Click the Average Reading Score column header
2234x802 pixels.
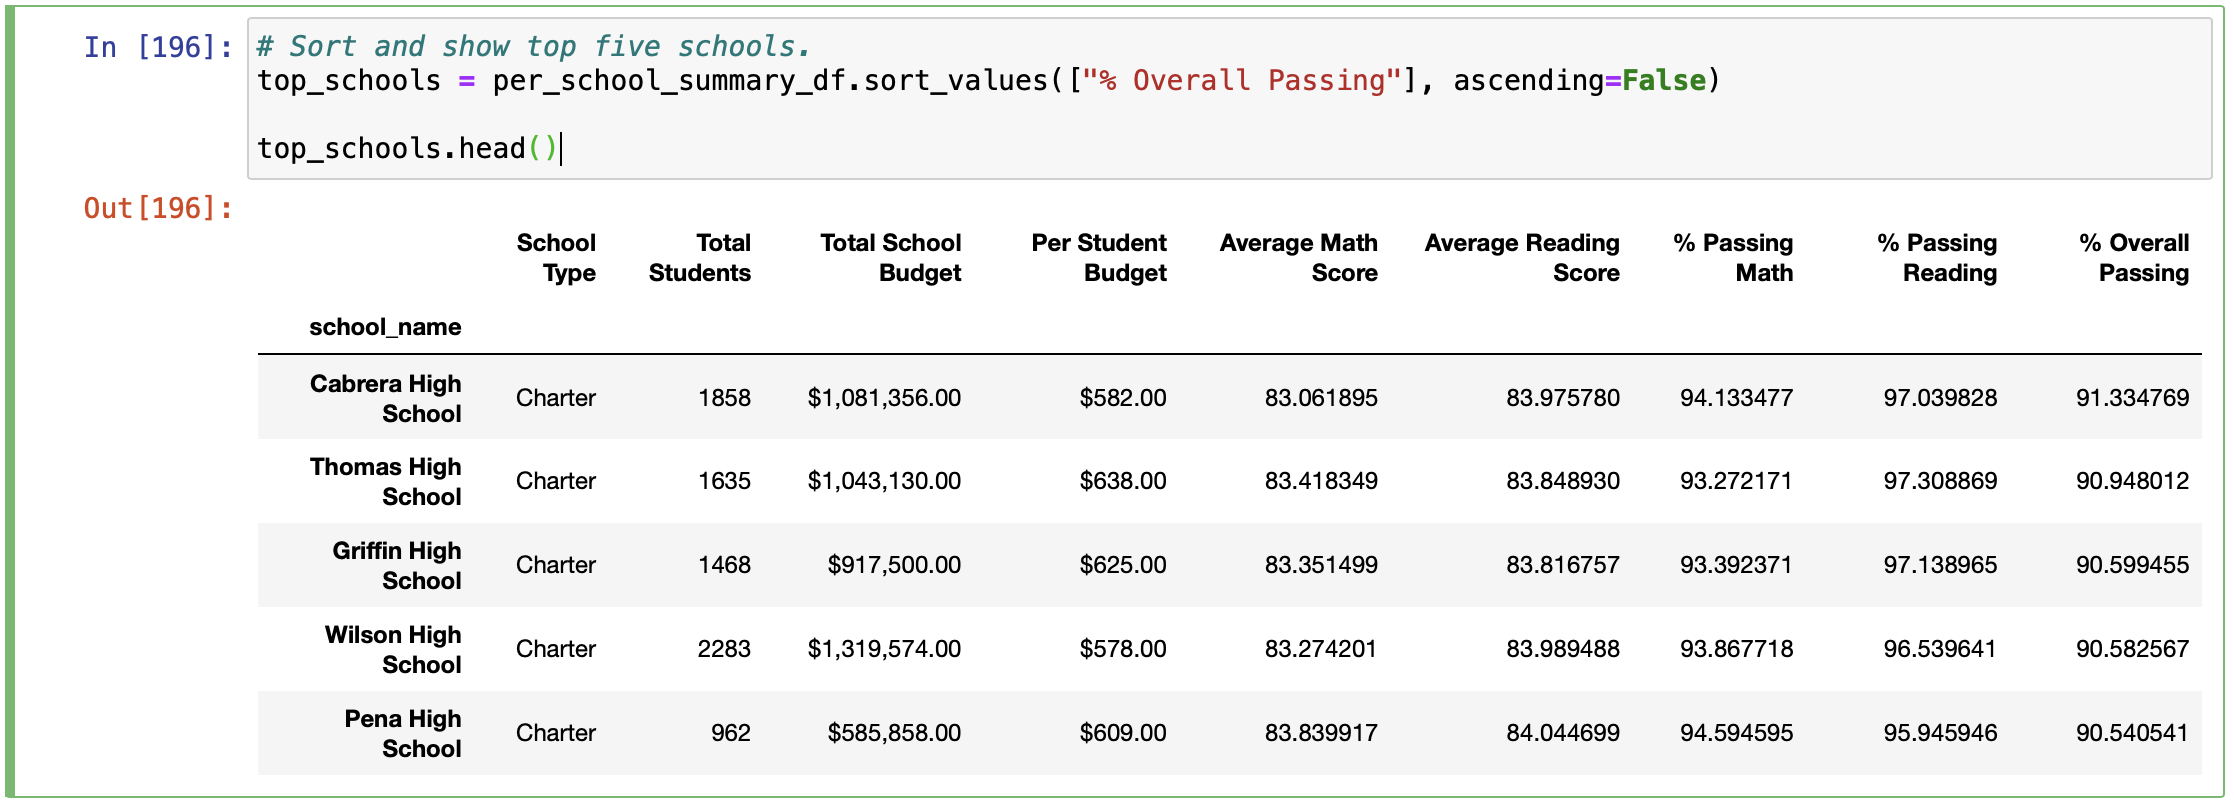(1522, 258)
